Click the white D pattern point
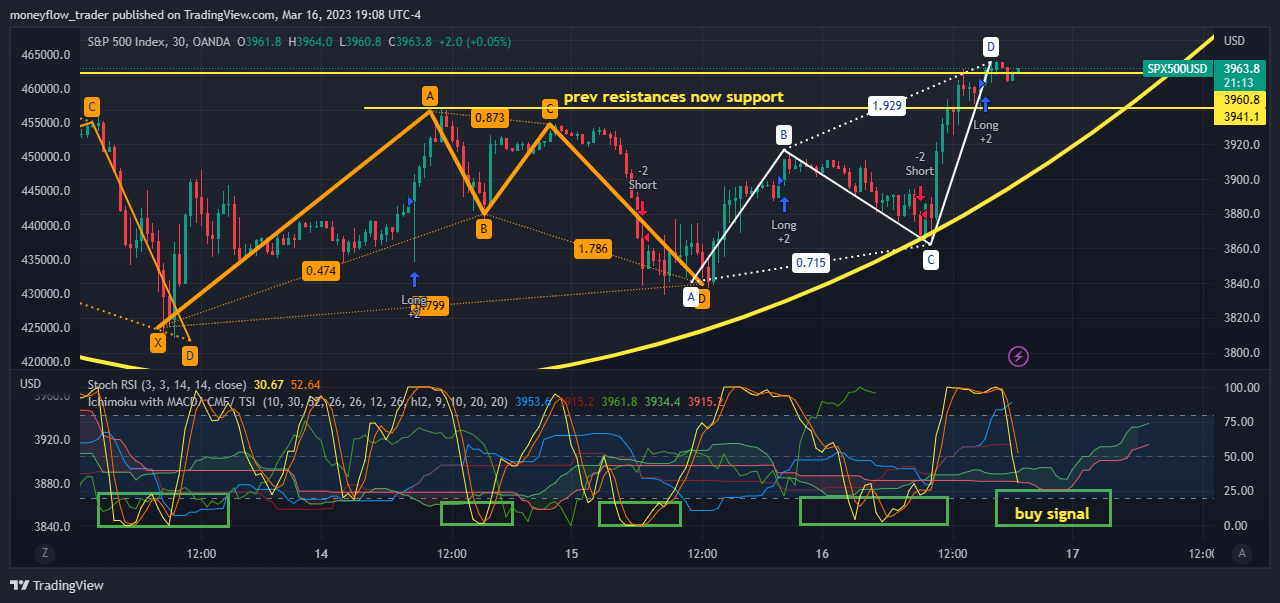This screenshot has width=1280, height=603. coord(990,46)
